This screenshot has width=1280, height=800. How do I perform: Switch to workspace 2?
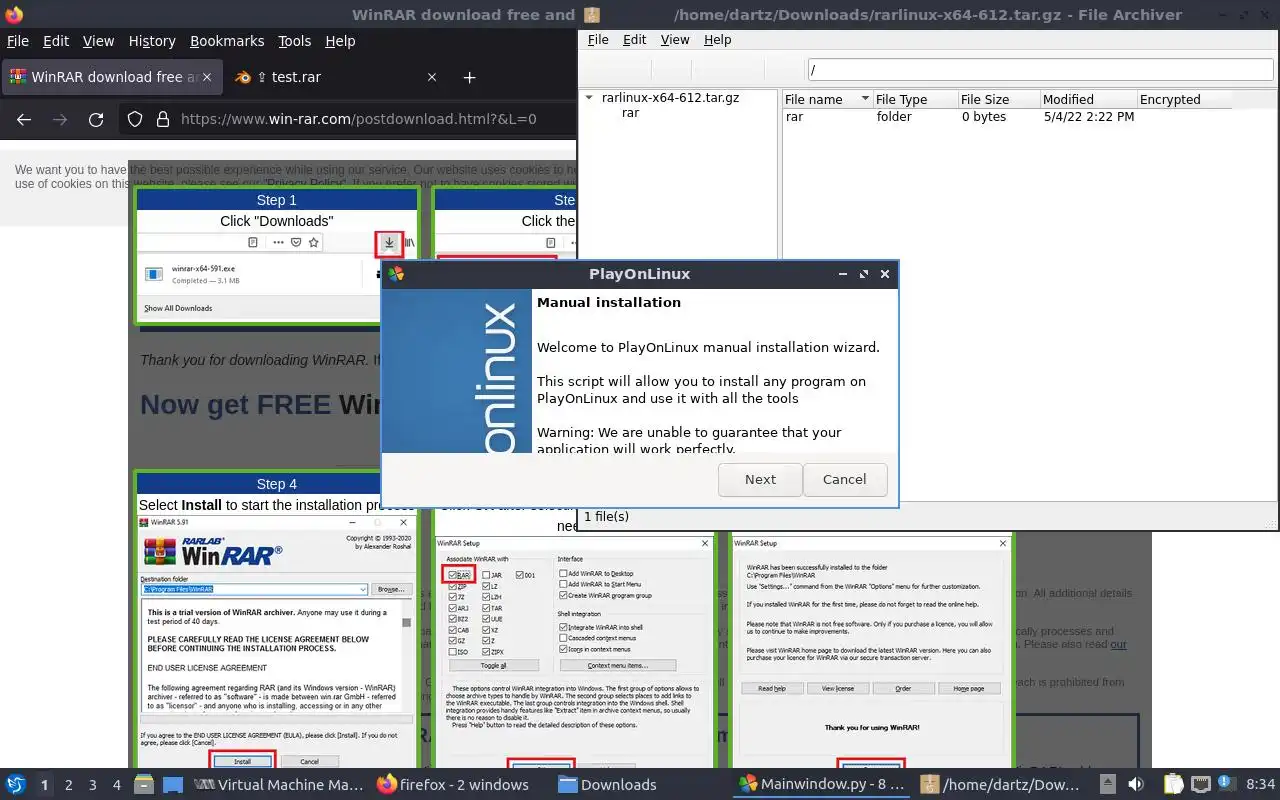[x=69, y=785]
